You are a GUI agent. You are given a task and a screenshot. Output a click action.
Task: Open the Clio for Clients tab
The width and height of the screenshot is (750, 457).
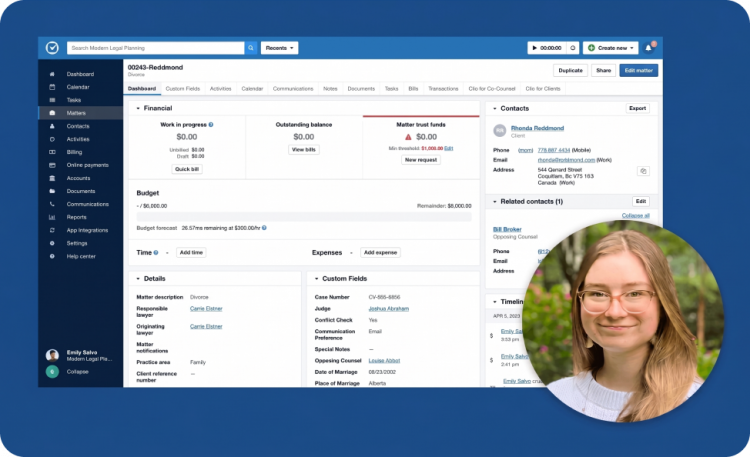[543, 89]
